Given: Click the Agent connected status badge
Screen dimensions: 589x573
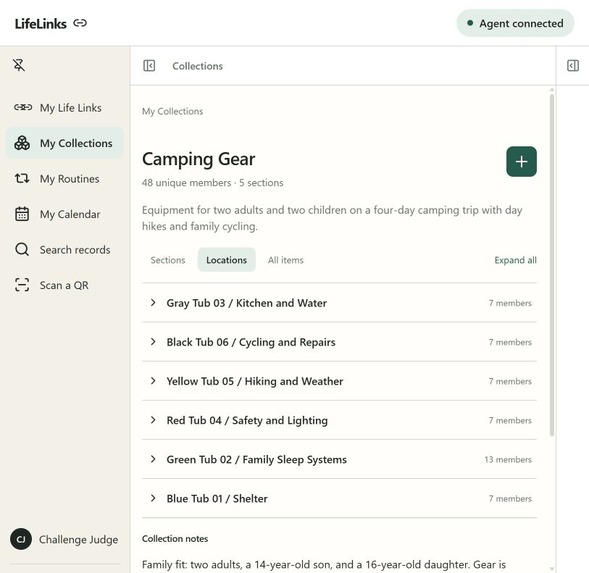Looking at the screenshot, I should point(515,23).
